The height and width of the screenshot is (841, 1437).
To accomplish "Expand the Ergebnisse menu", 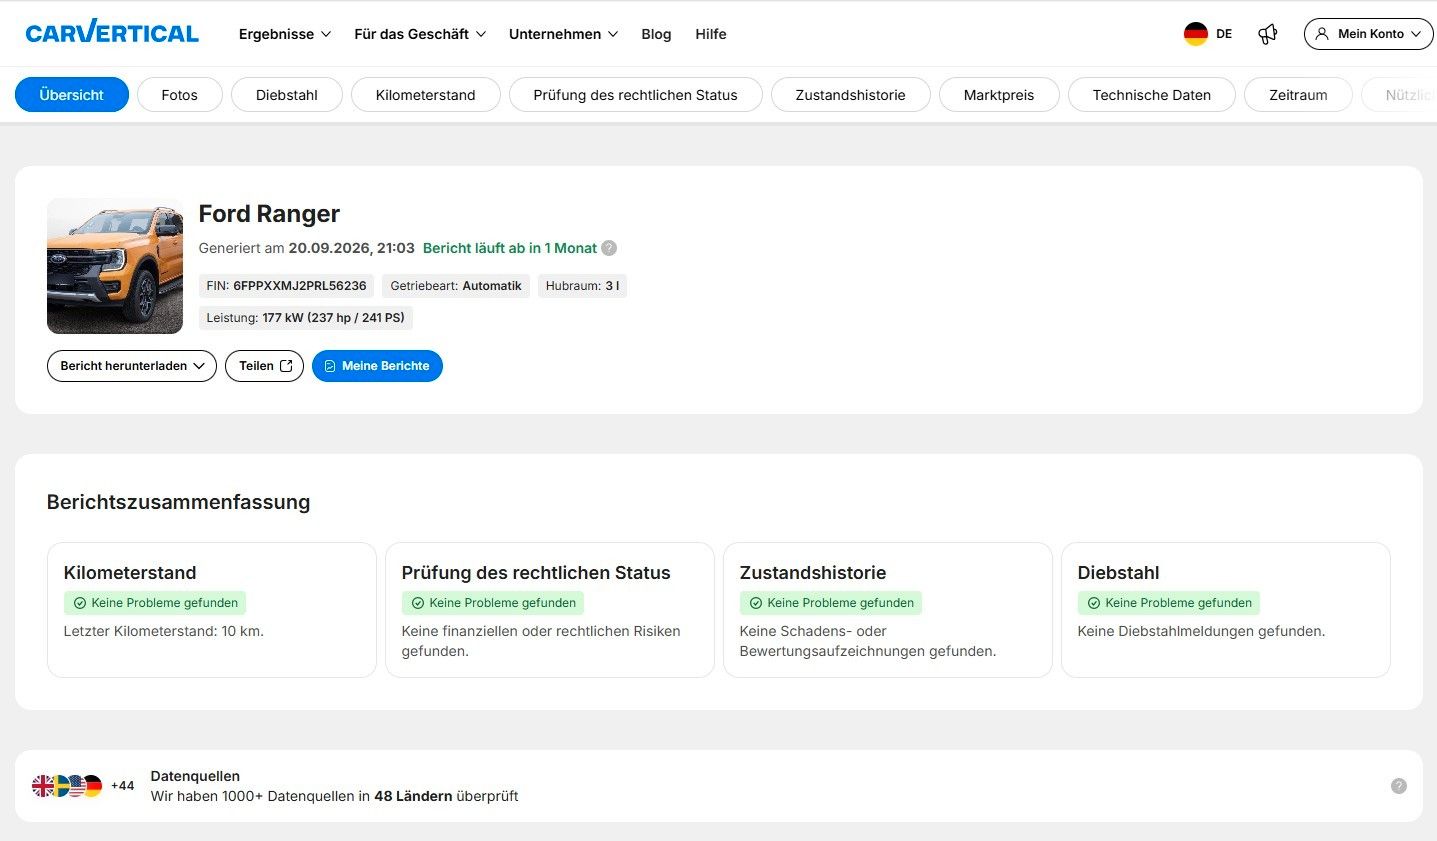I will tap(285, 34).
